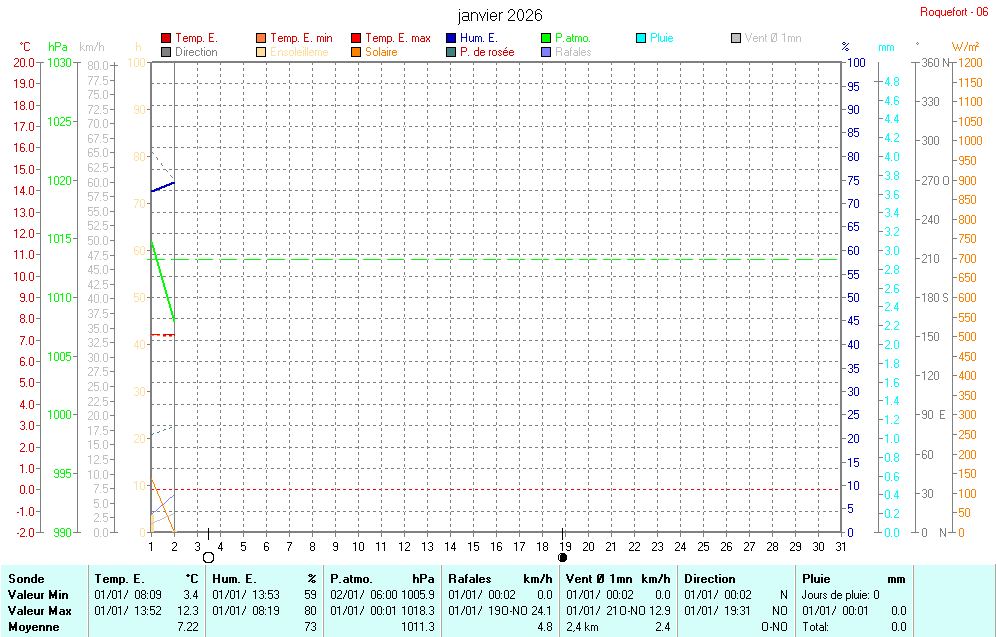Click the dark red Temp. E. legend square
This screenshot has width=996, height=637.
[x=166, y=38]
